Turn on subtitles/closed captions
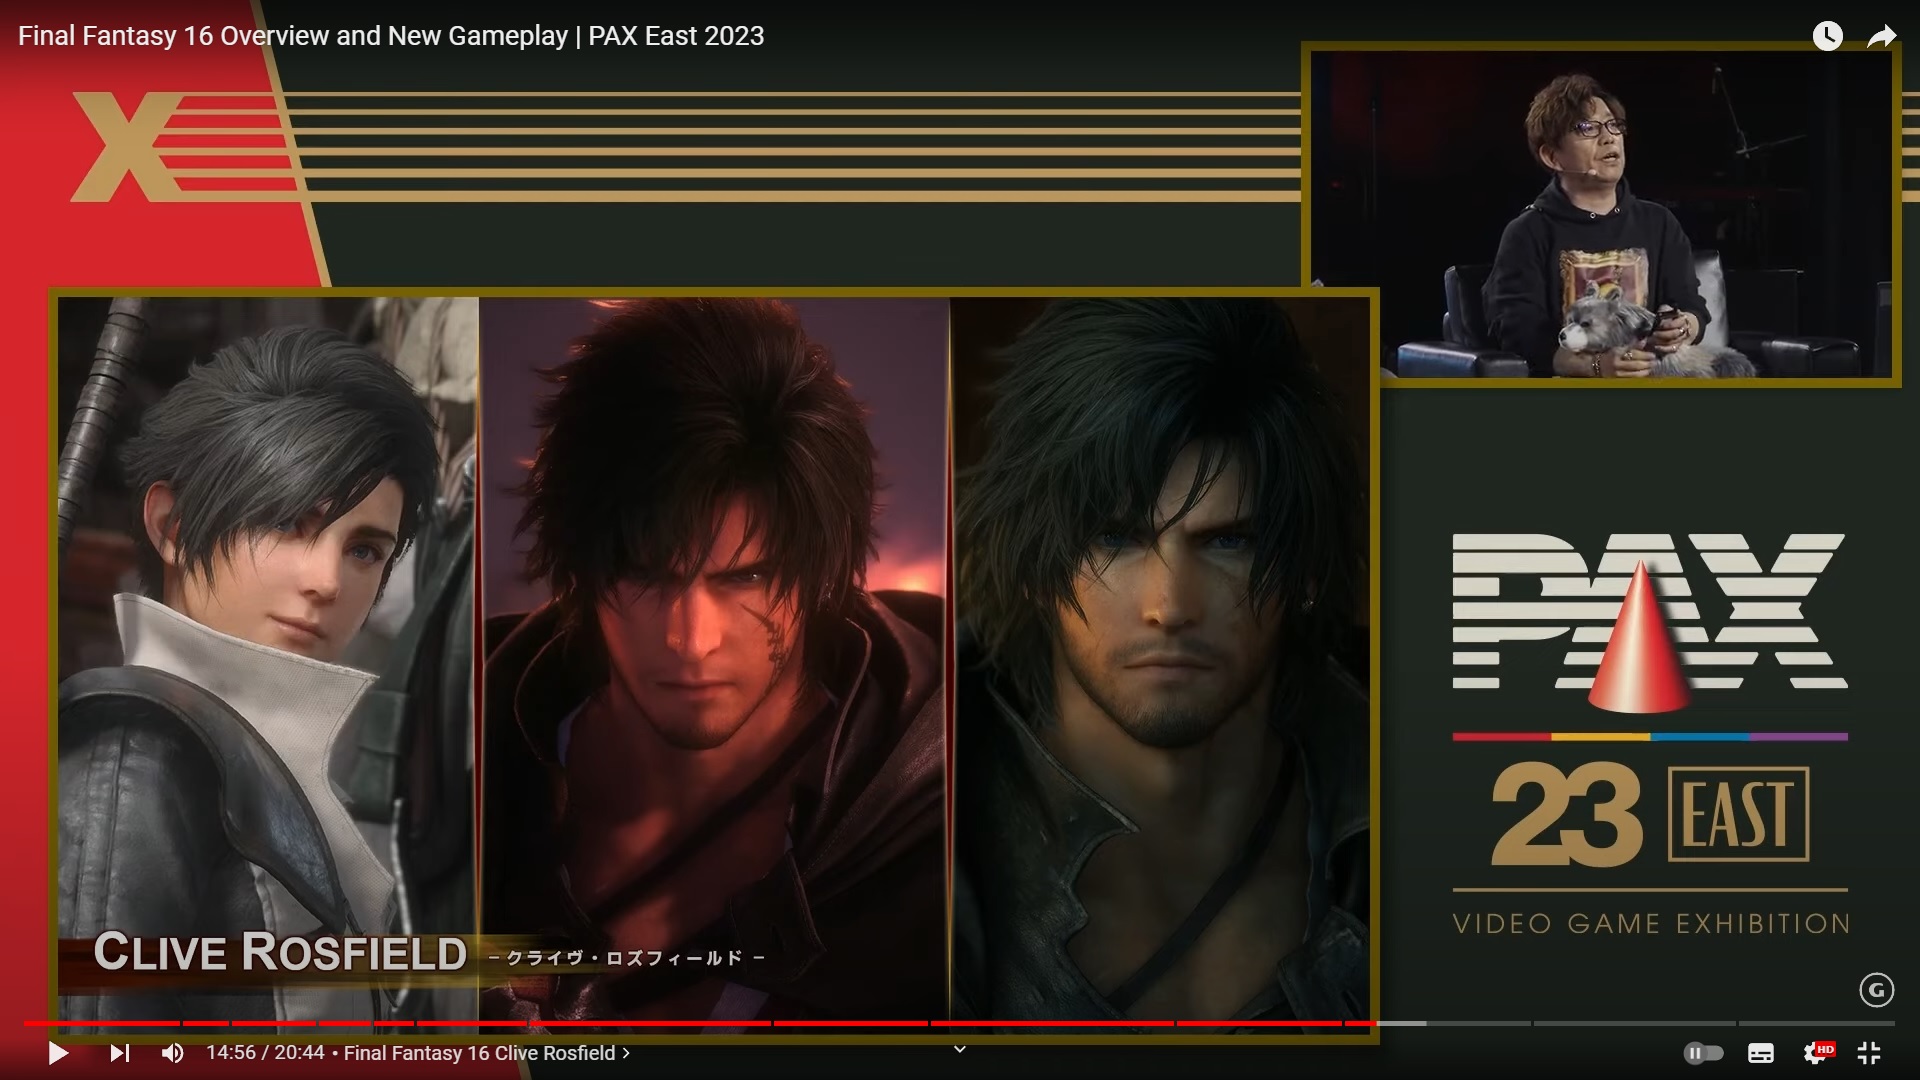This screenshot has height=1080, width=1920. 1761,1053
